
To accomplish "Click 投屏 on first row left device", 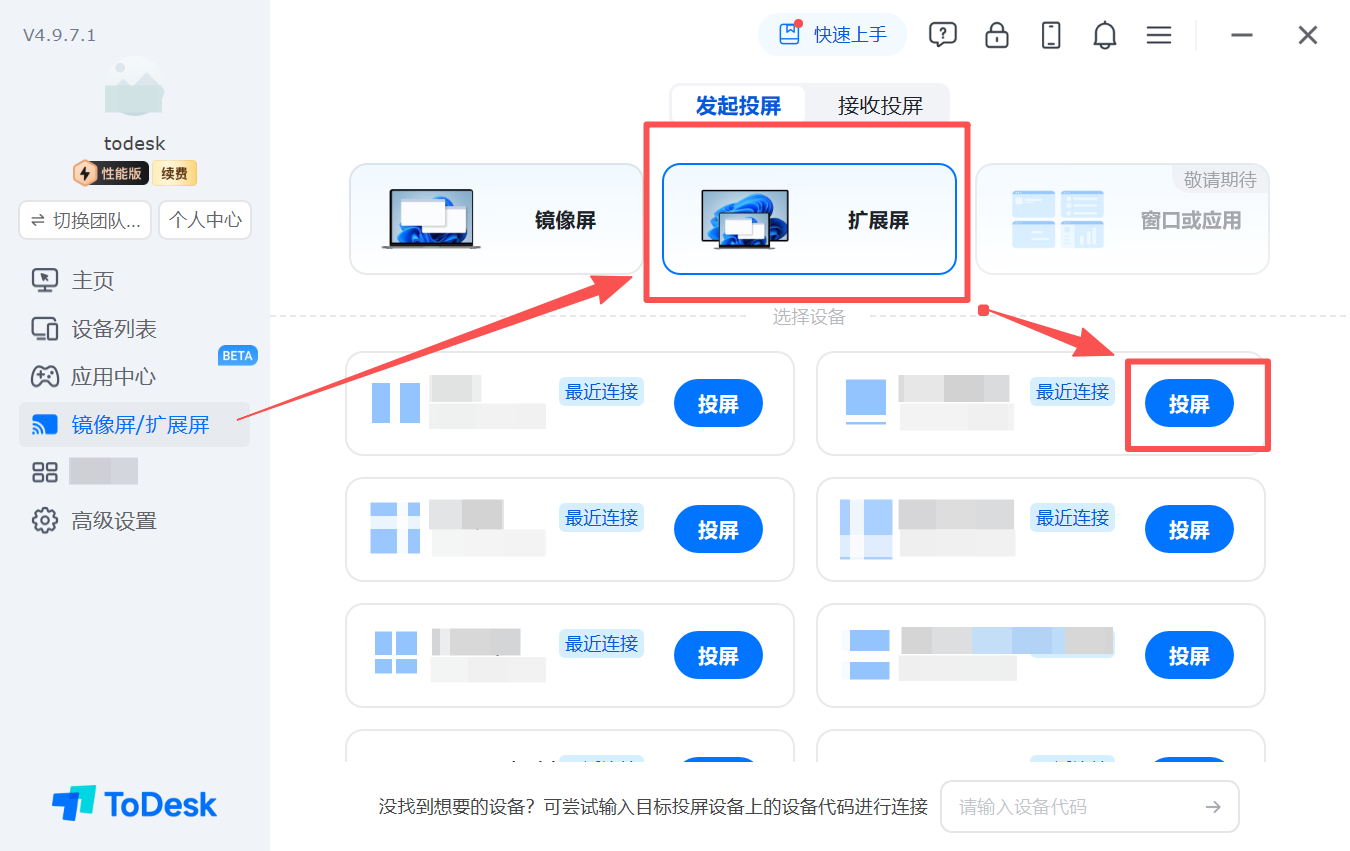I will click(x=718, y=404).
